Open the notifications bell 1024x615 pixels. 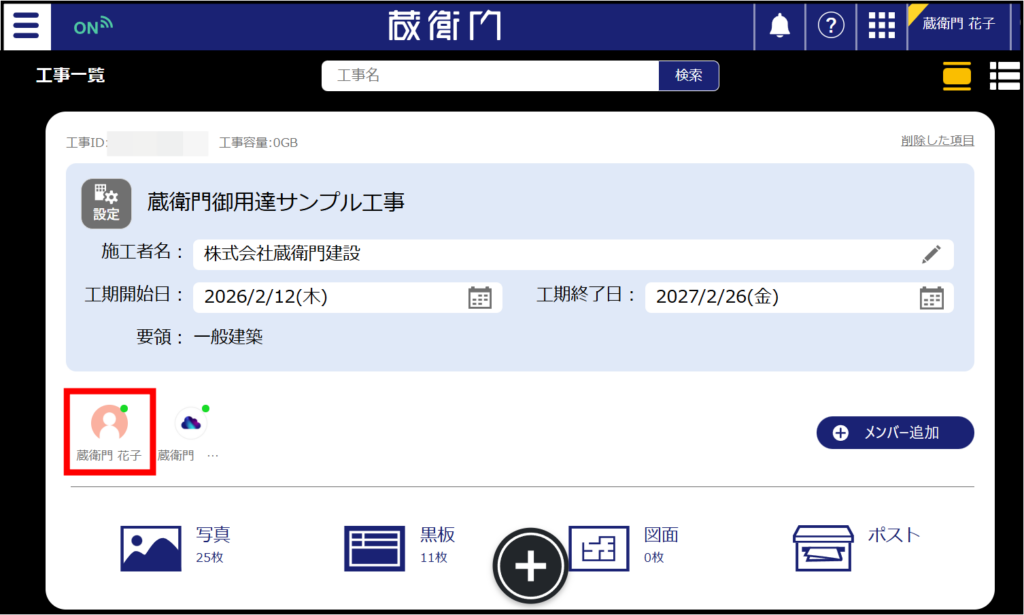pyautogui.click(x=779, y=26)
